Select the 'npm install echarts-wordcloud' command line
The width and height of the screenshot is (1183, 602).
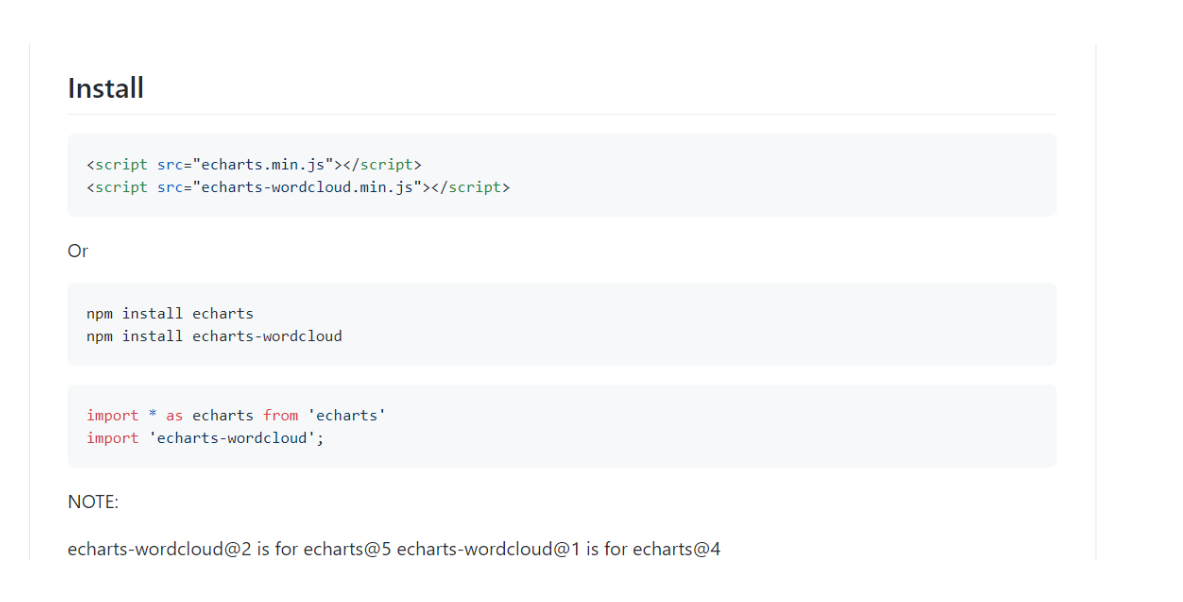(x=213, y=336)
